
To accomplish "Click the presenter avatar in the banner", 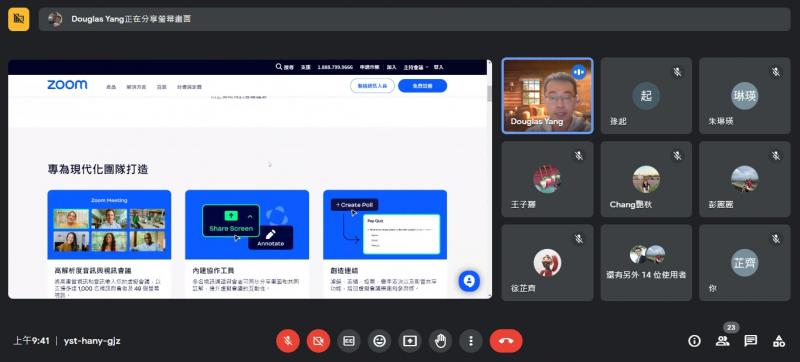I will click(x=55, y=19).
